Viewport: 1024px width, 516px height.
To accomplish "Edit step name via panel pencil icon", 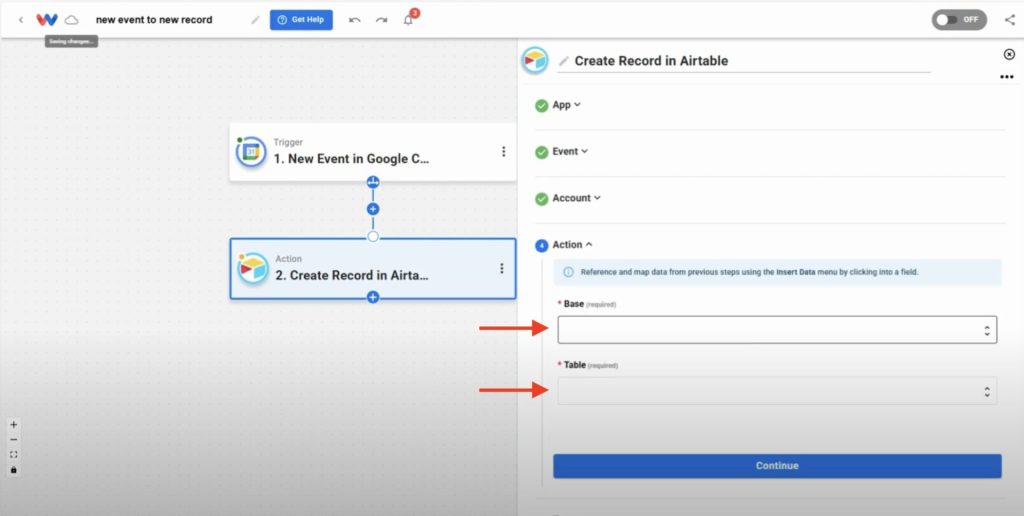I will coord(564,61).
